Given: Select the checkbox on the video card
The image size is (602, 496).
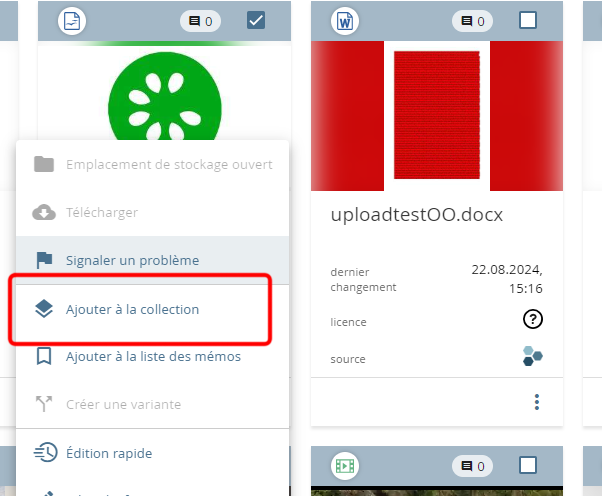Looking at the screenshot, I should click(x=528, y=465).
